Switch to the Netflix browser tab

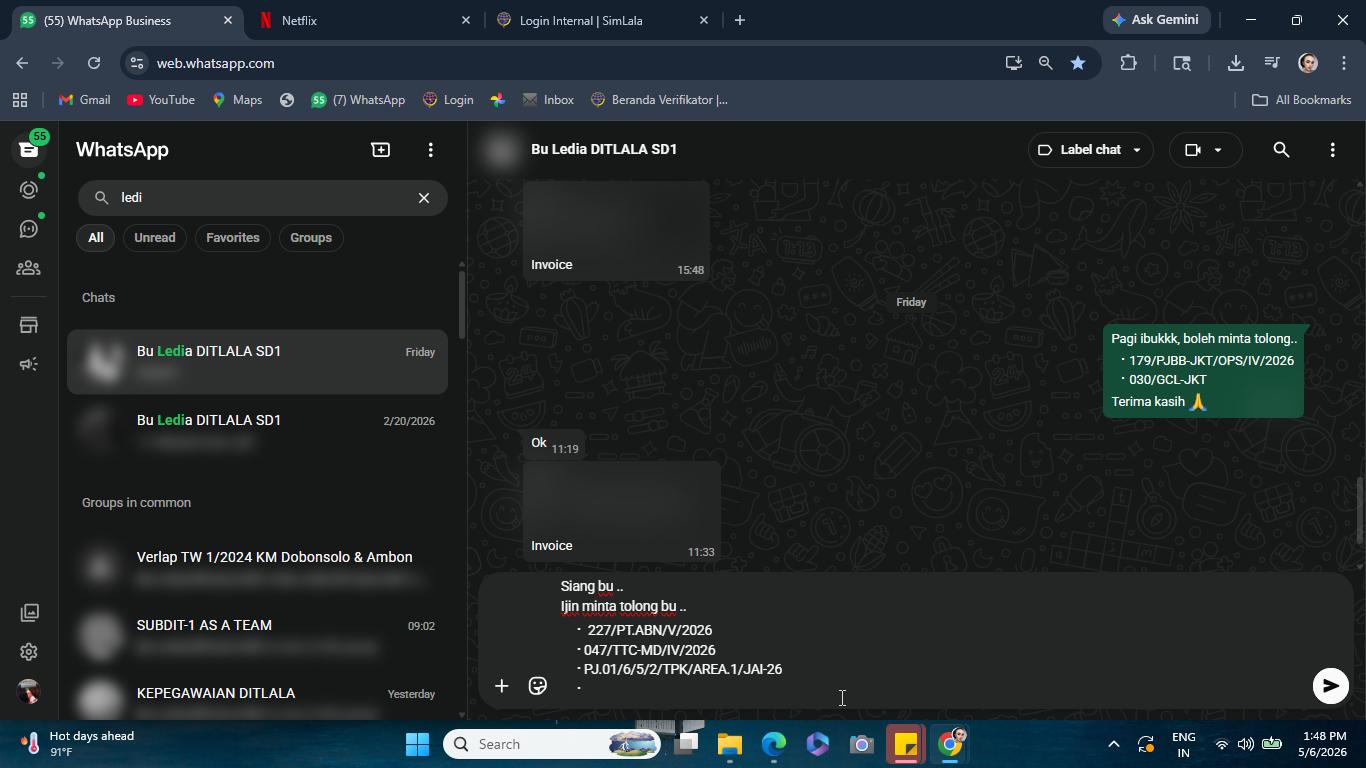[363, 20]
